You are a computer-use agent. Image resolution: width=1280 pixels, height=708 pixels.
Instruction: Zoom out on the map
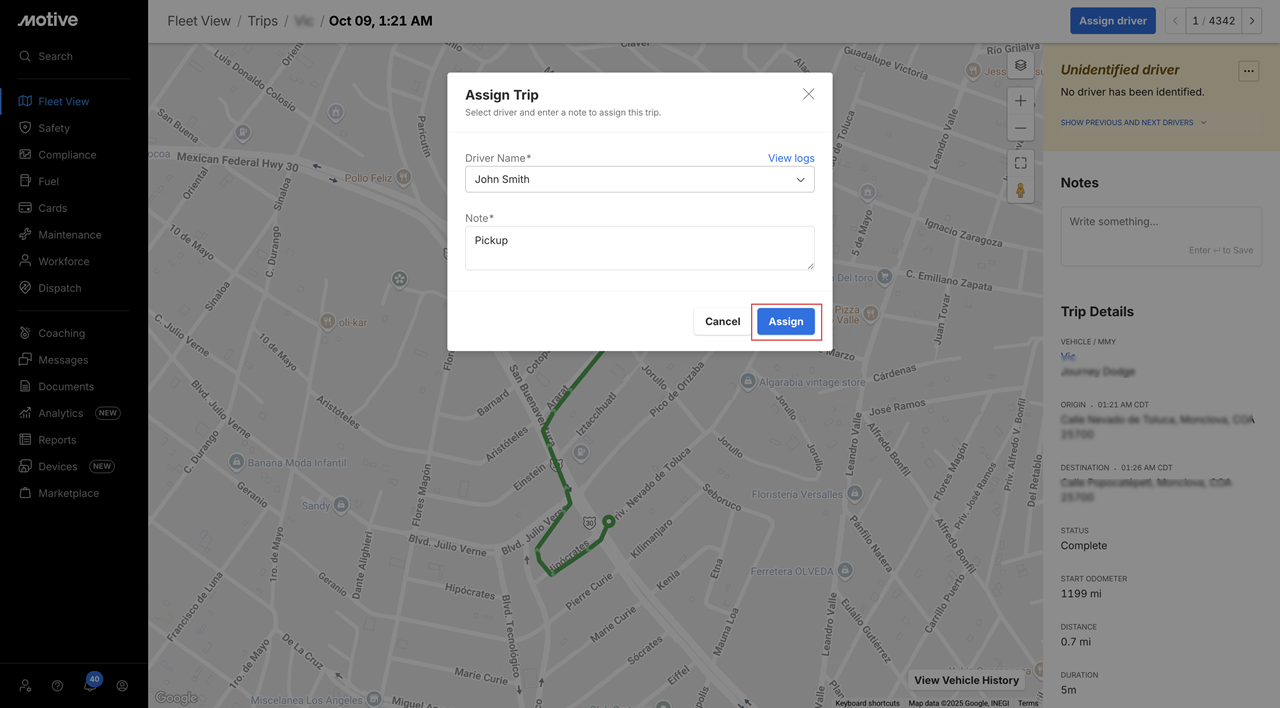point(1020,128)
